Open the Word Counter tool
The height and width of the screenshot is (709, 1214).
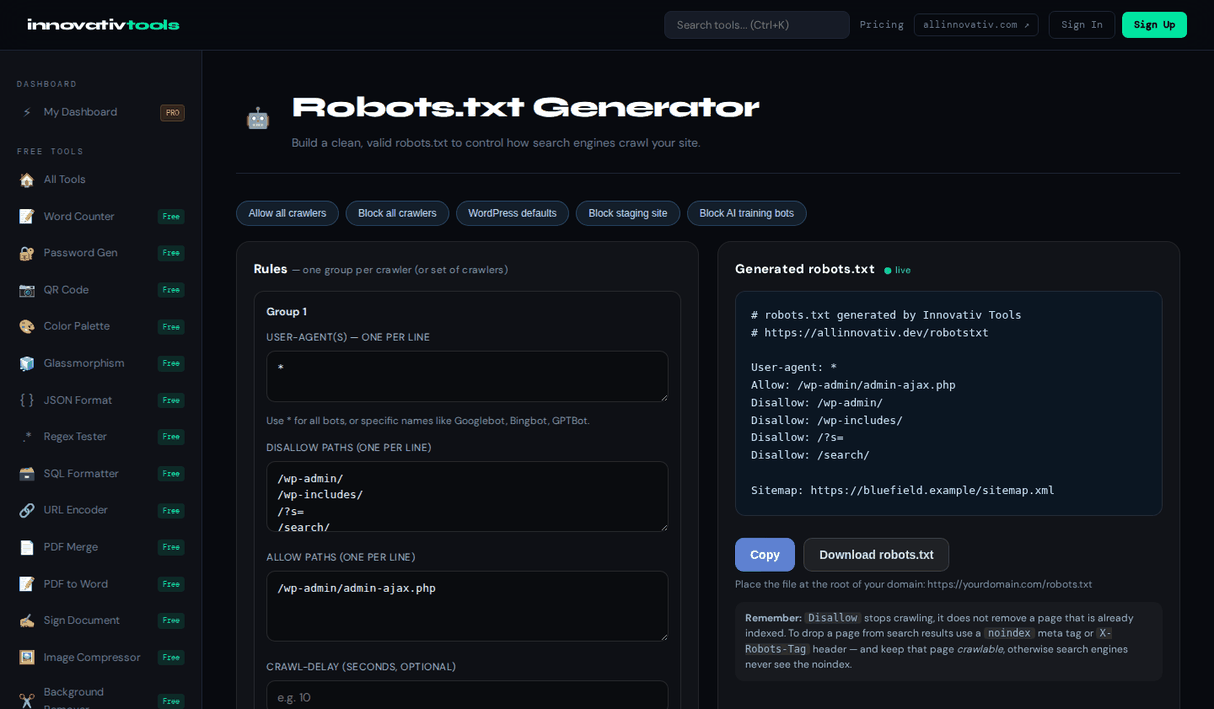point(101,216)
